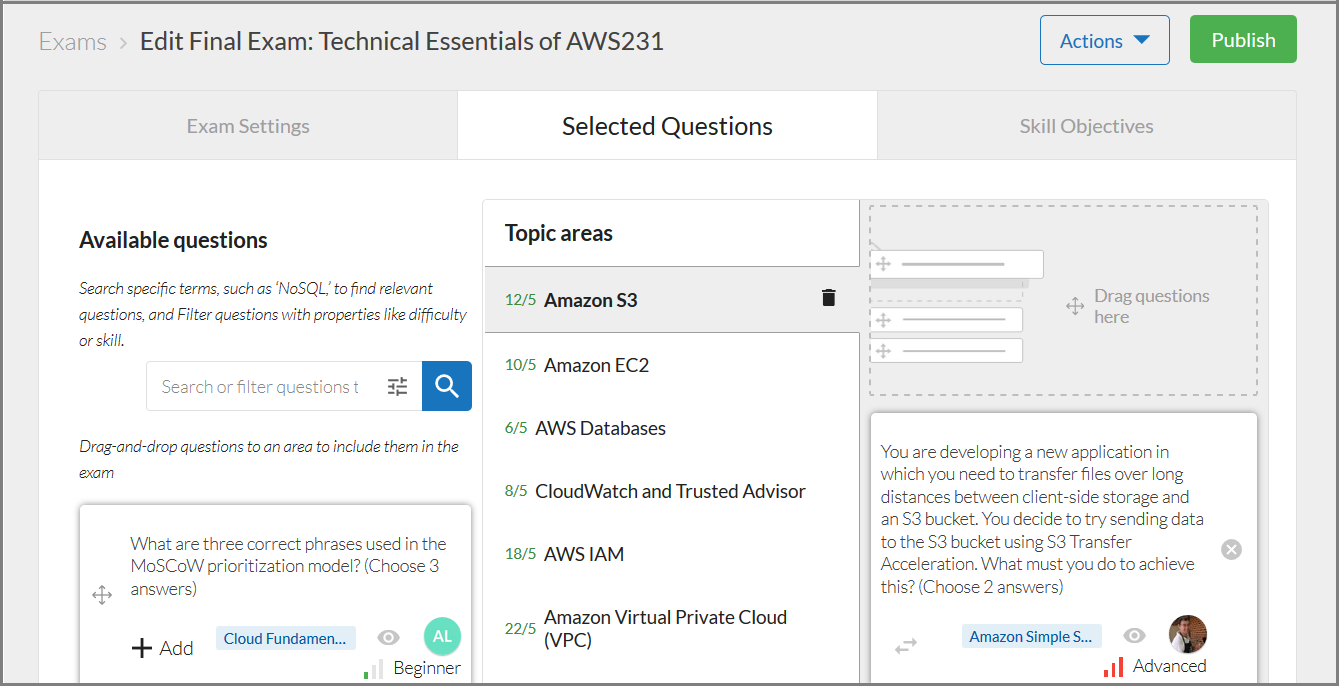Viewport: 1339px width, 687px height.
Task: Switch to the Exam Settings tab
Action: pyautogui.click(x=248, y=126)
